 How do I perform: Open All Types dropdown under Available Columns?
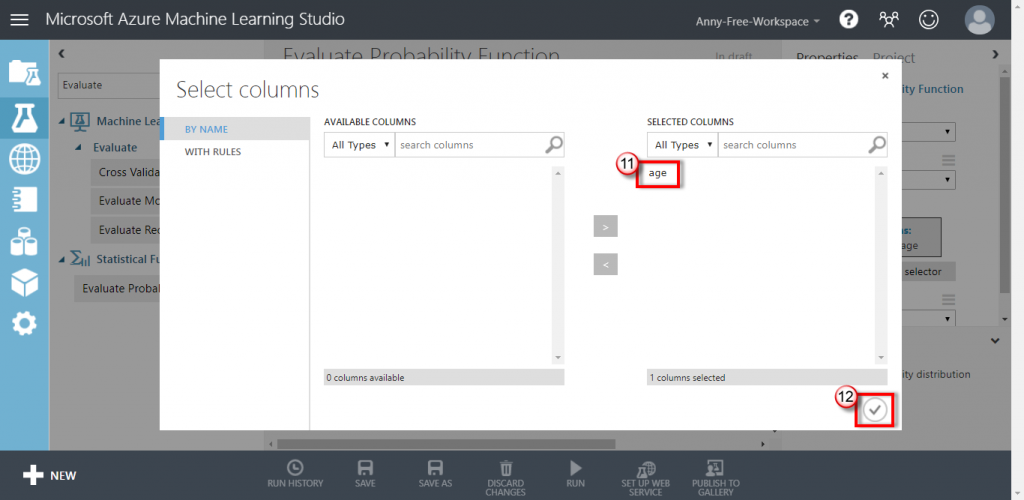[360, 145]
